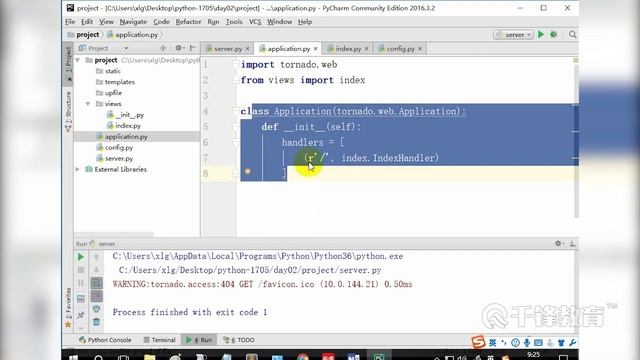Open config.py in the project tree
This screenshot has width=640, height=360.
click(x=115, y=147)
